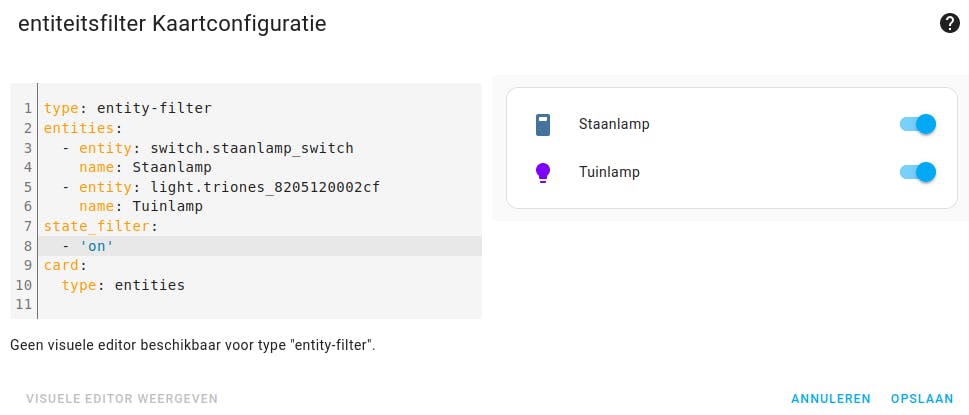
Task: Click the purple Tuinlamp bulb icon
Action: pos(543,172)
